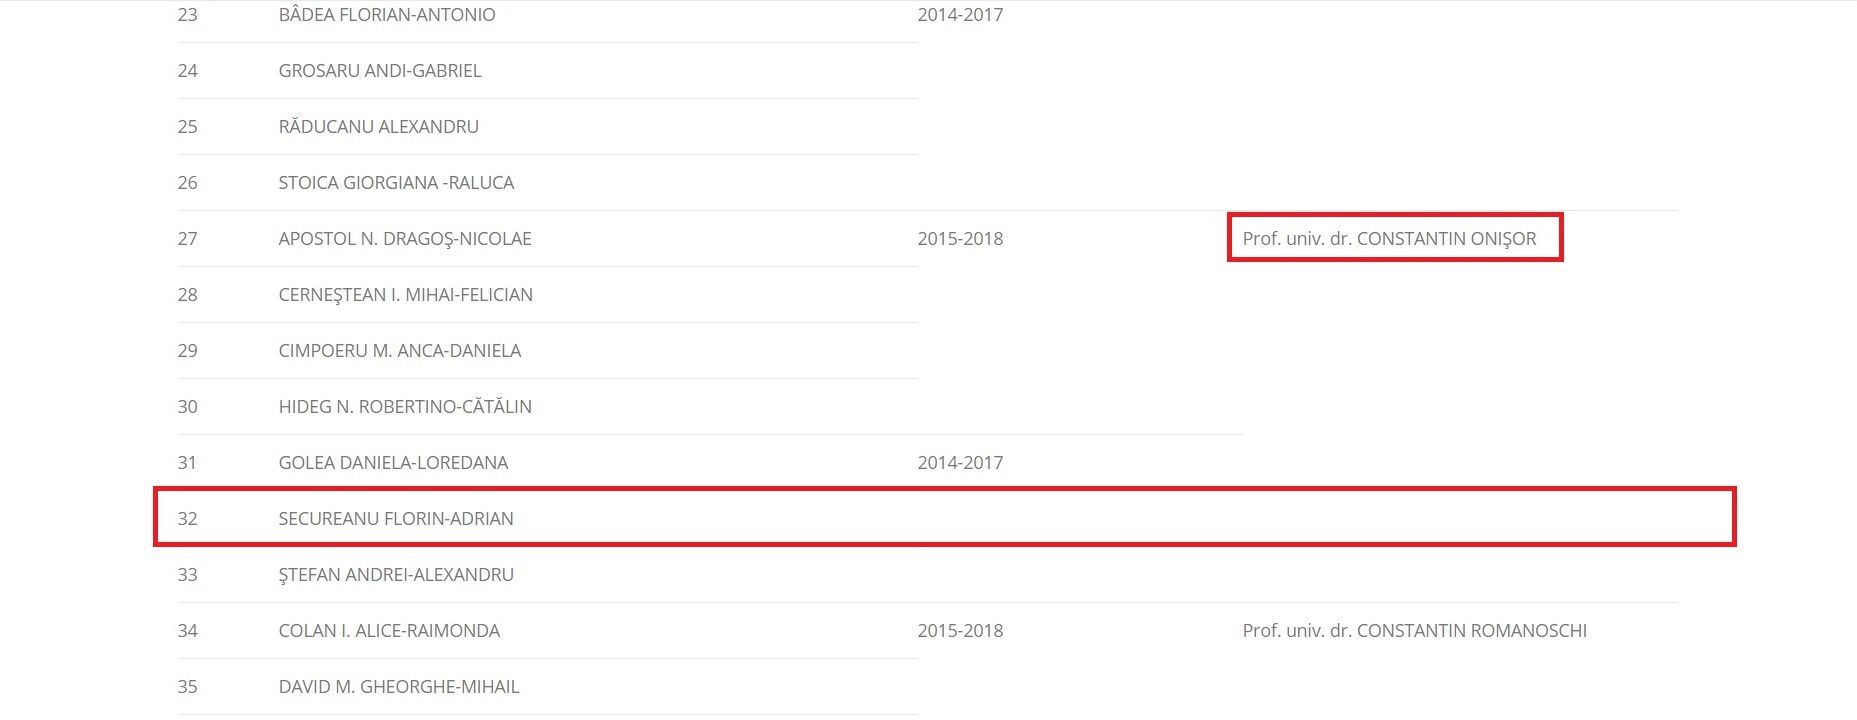Click the name BÂDEA FLORIAN-ANTONIO
The height and width of the screenshot is (720, 1857).
(x=386, y=15)
